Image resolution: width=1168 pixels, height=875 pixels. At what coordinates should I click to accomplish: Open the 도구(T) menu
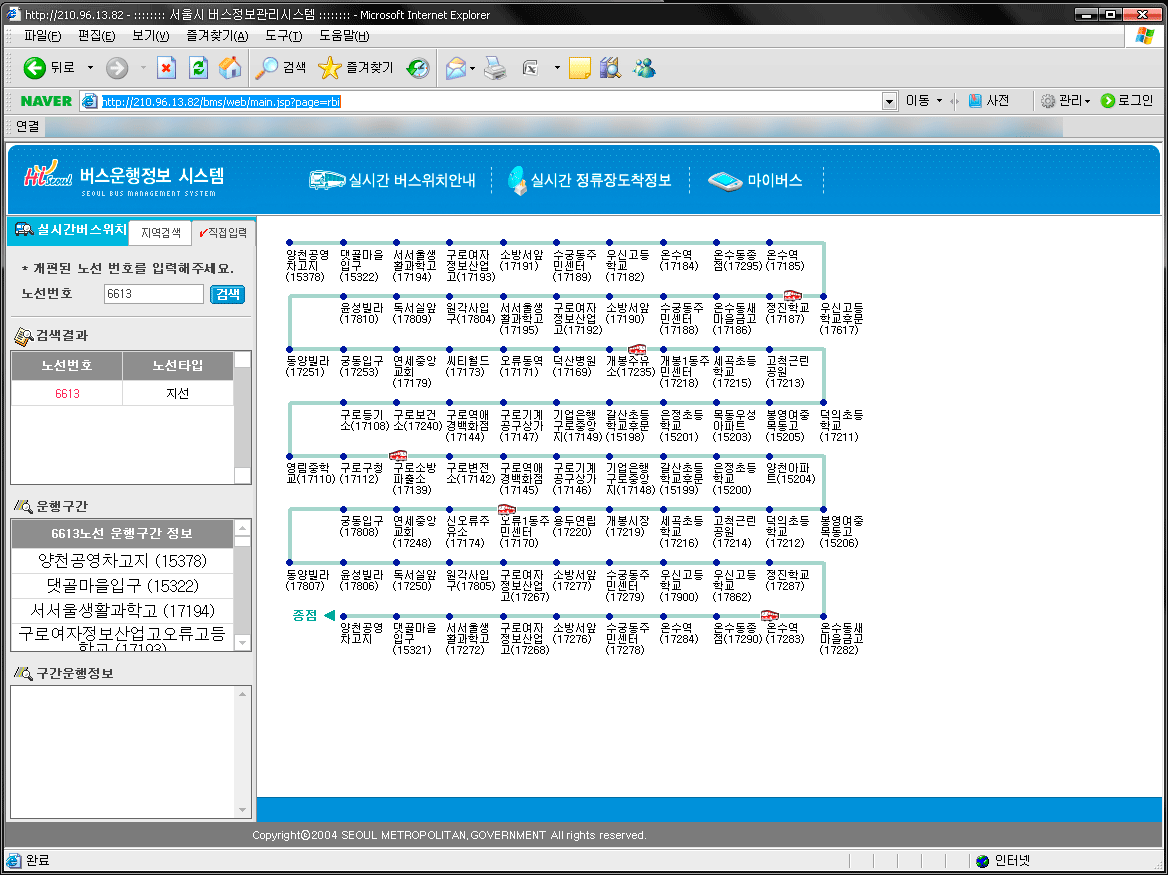[284, 36]
